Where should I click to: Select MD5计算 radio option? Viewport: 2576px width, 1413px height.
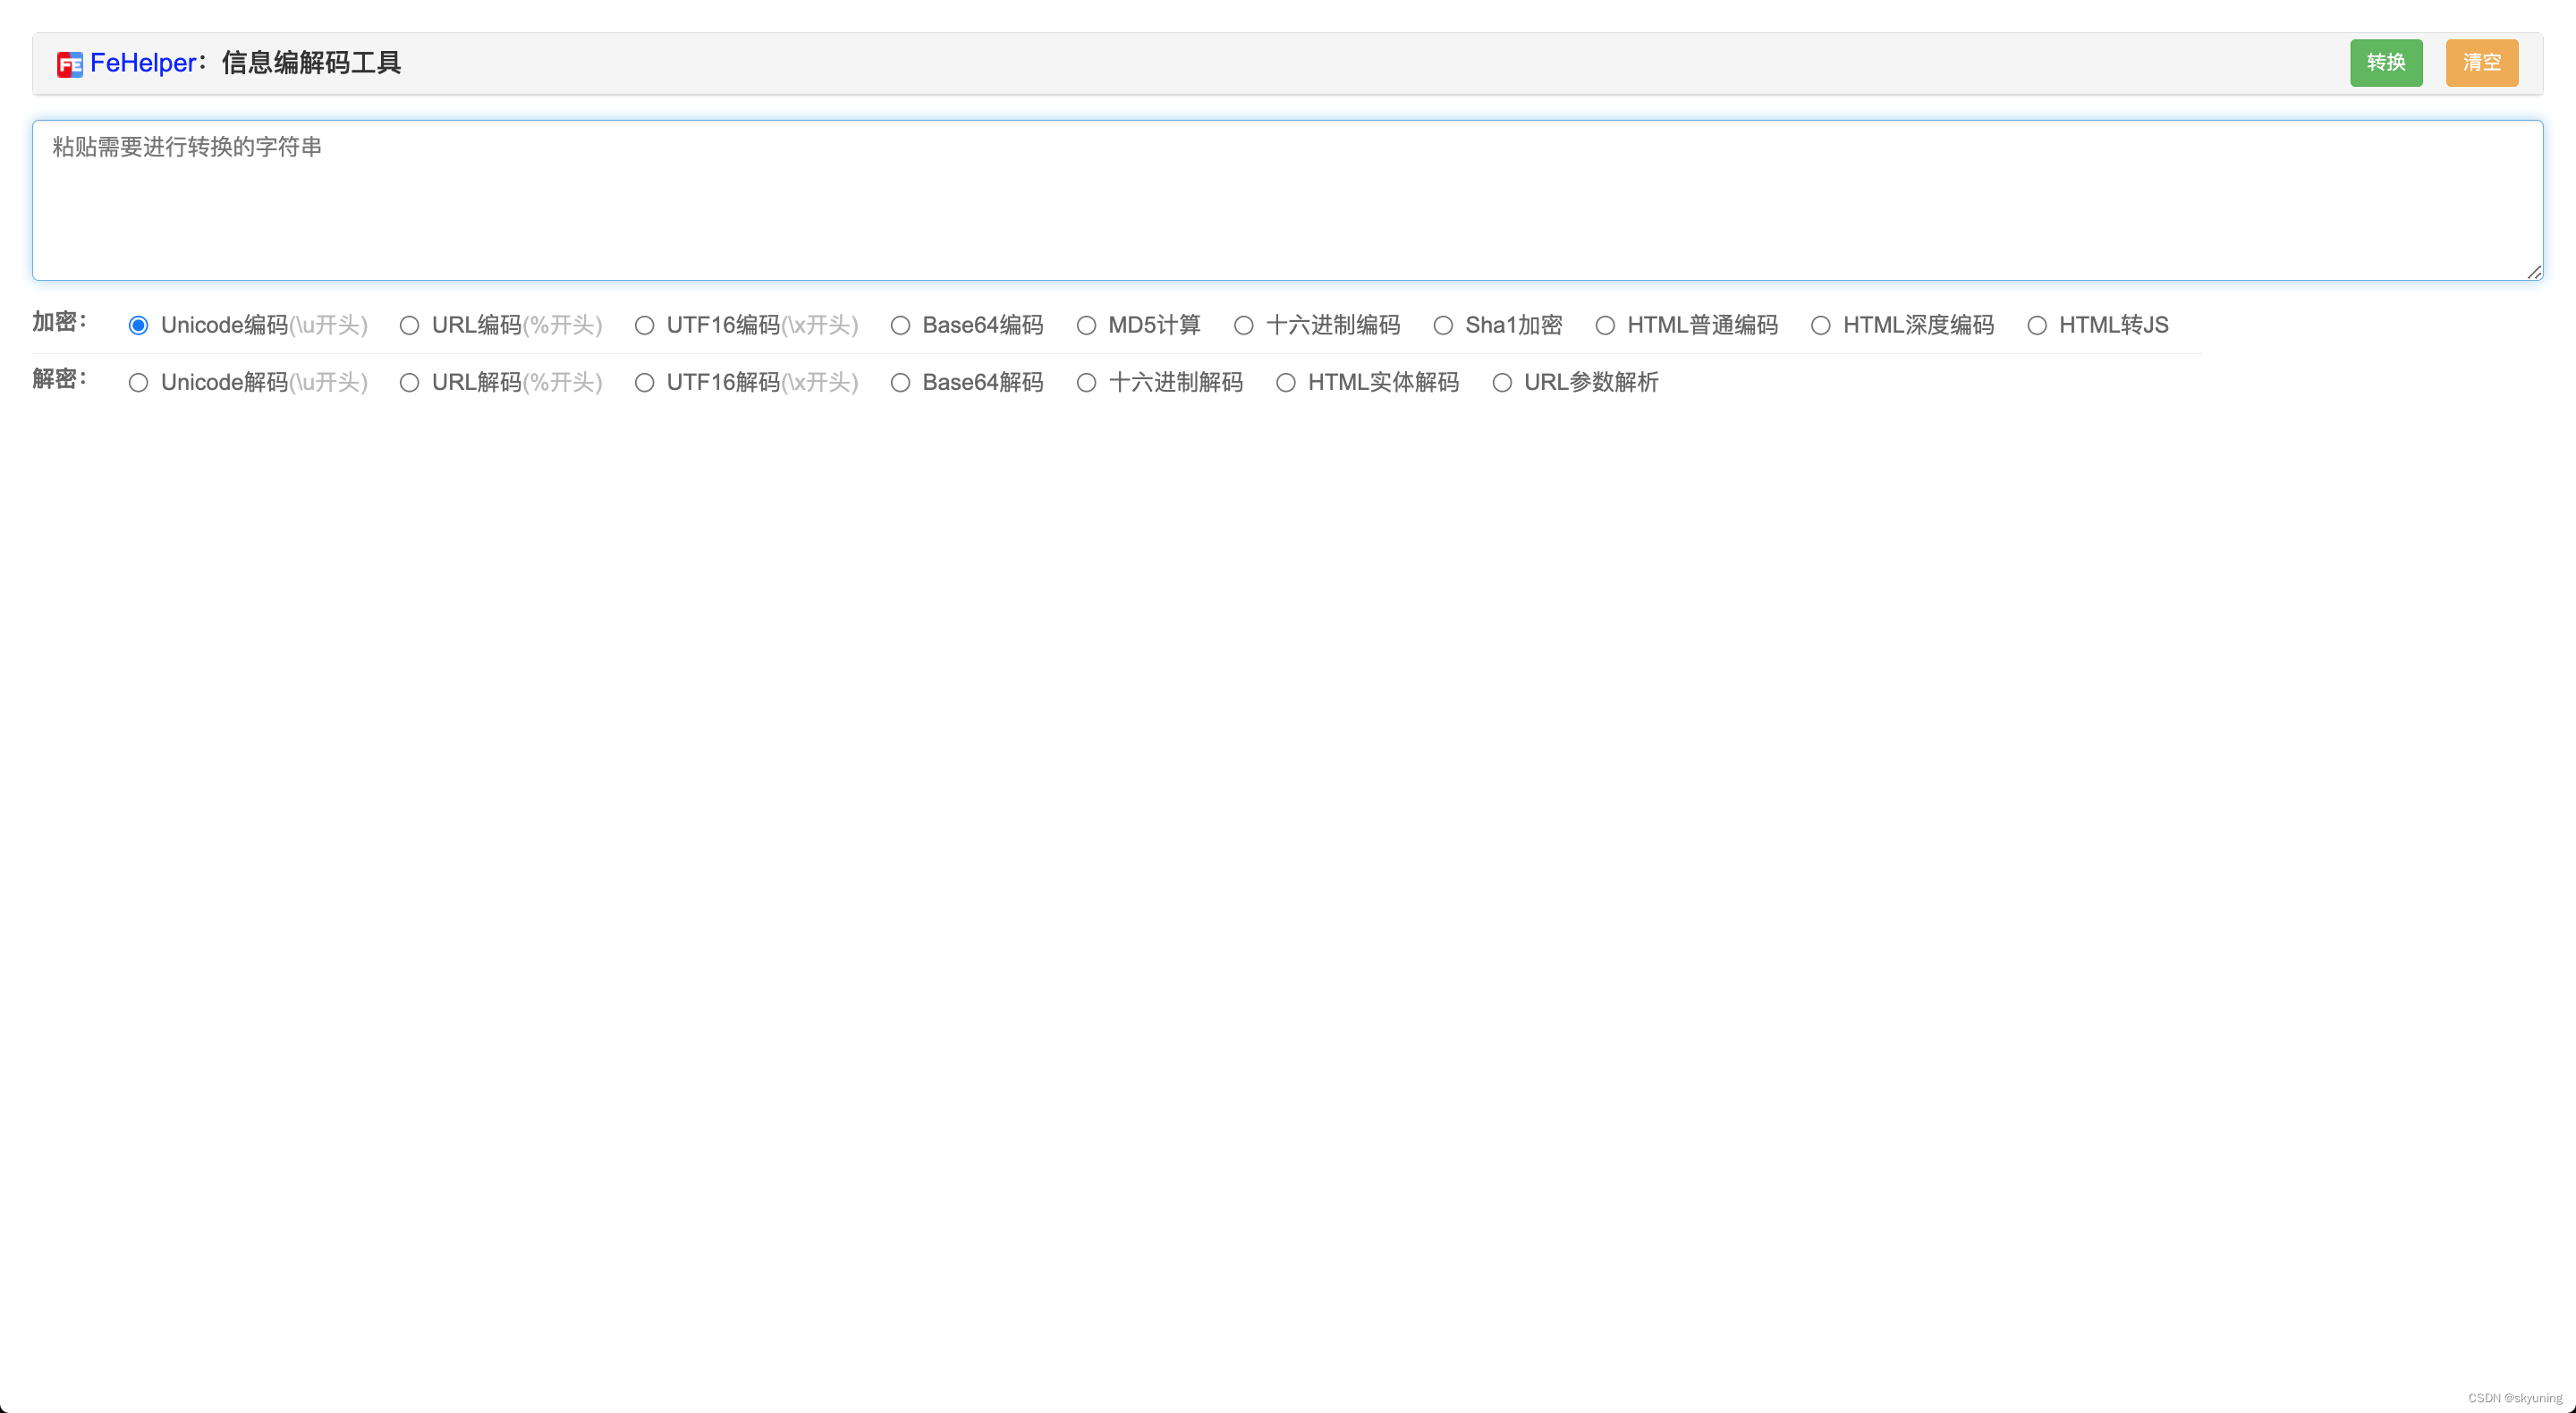[1086, 326]
